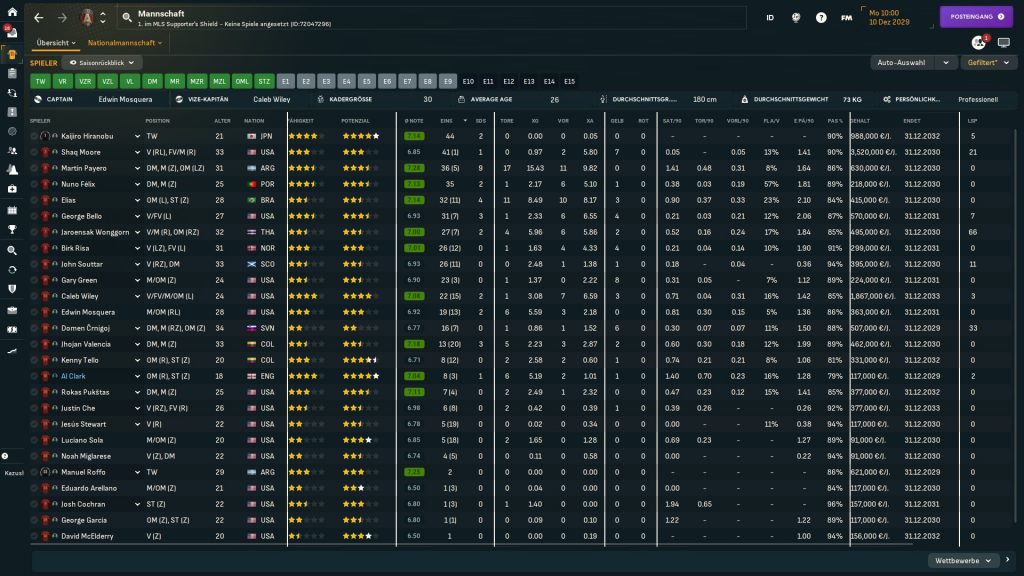Image resolution: width=1024 pixels, height=576 pixels.
Task: Toggle selection circle for Kaijiro Hiranobu
Action: pos(34,136)
